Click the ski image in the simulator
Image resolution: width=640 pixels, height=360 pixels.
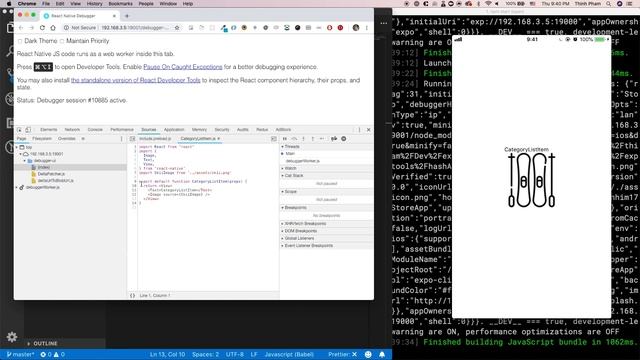(x=531, y=180)
